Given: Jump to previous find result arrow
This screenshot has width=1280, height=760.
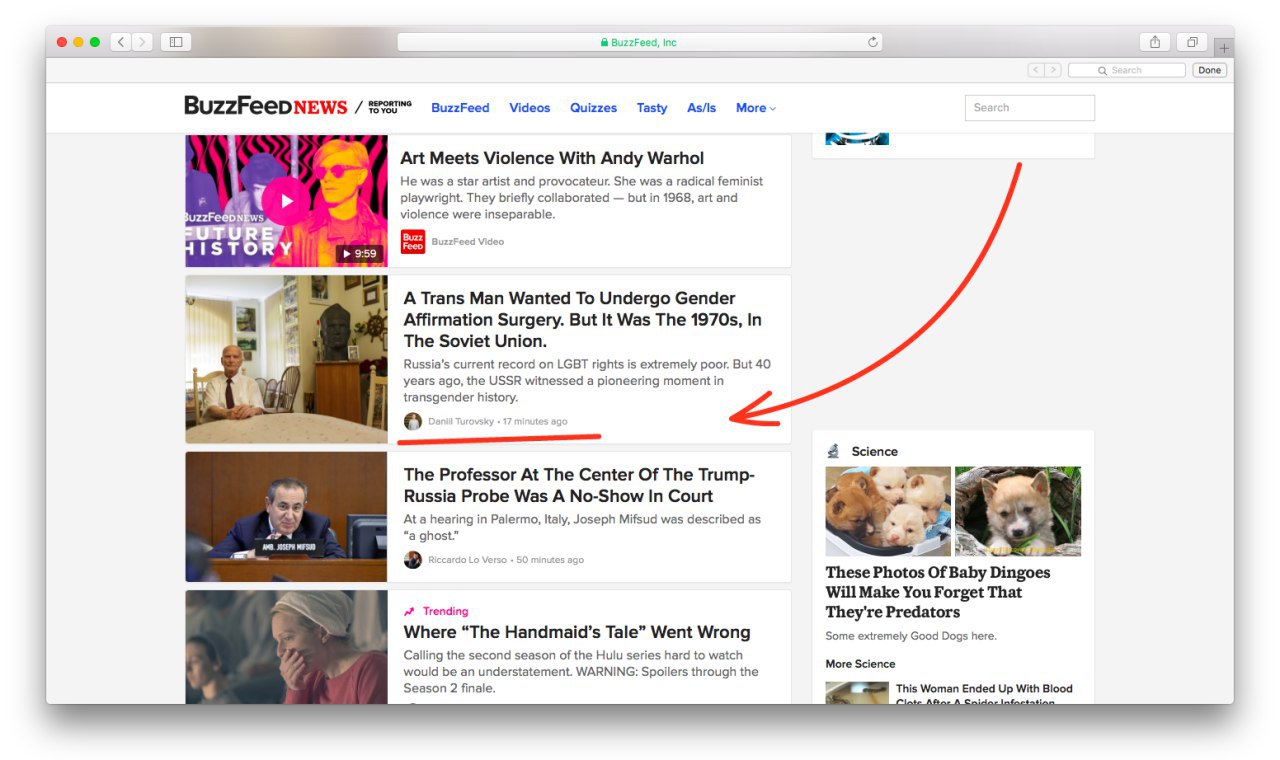Looking at the screenshot, I should [x=1036, y=70].
